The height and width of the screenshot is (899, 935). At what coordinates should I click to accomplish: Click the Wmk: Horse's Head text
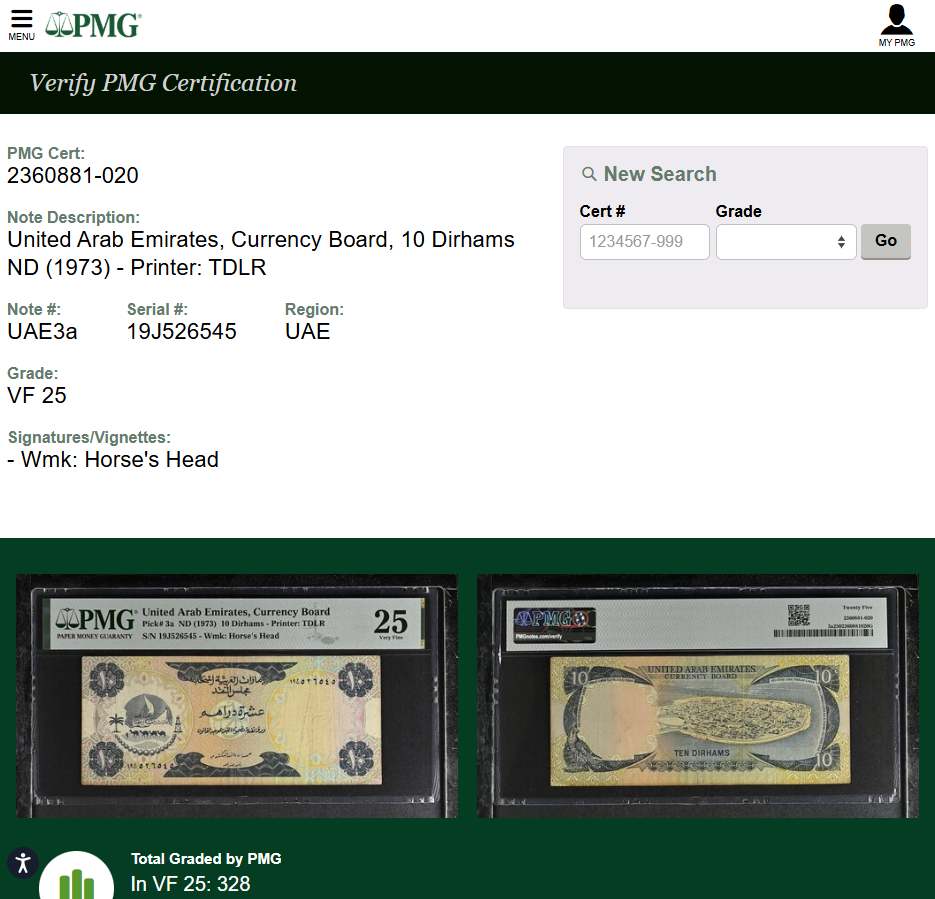click(x=113, y=460)
